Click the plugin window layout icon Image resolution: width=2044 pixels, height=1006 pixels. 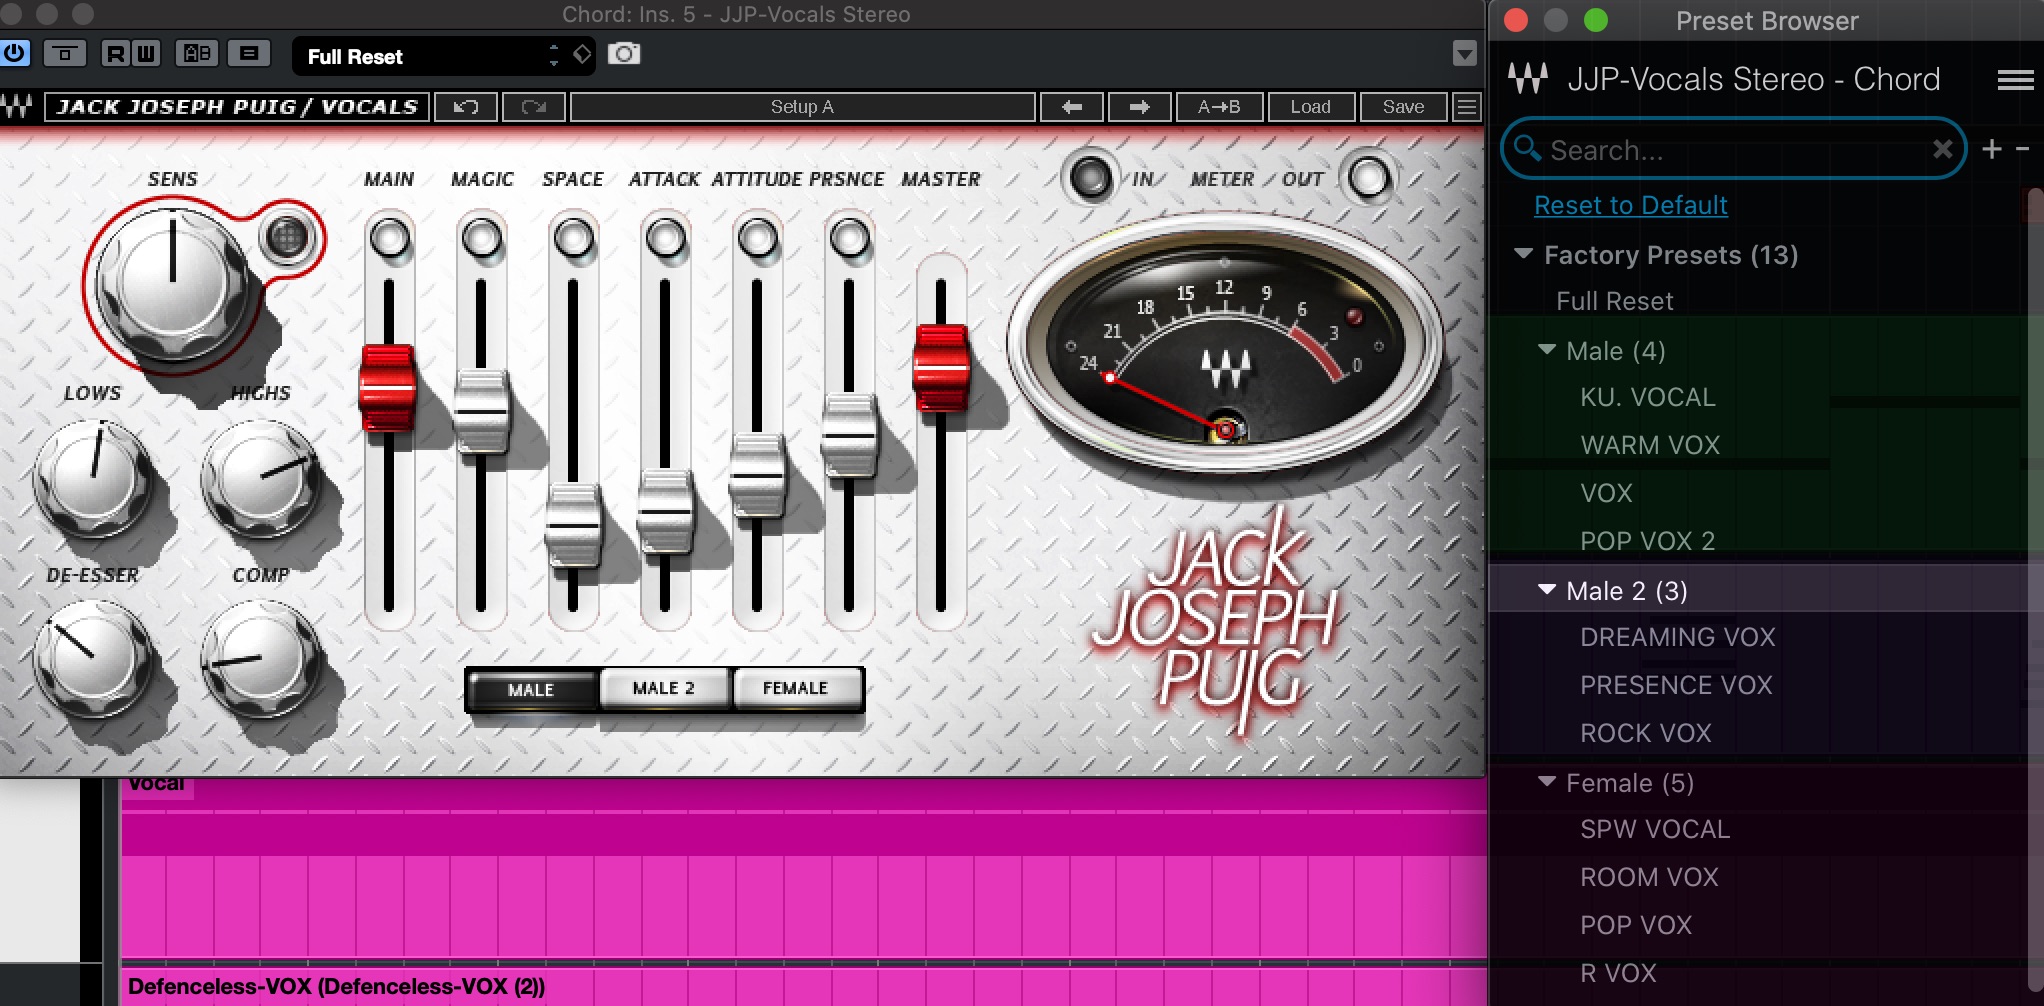(x=65, y=54)
